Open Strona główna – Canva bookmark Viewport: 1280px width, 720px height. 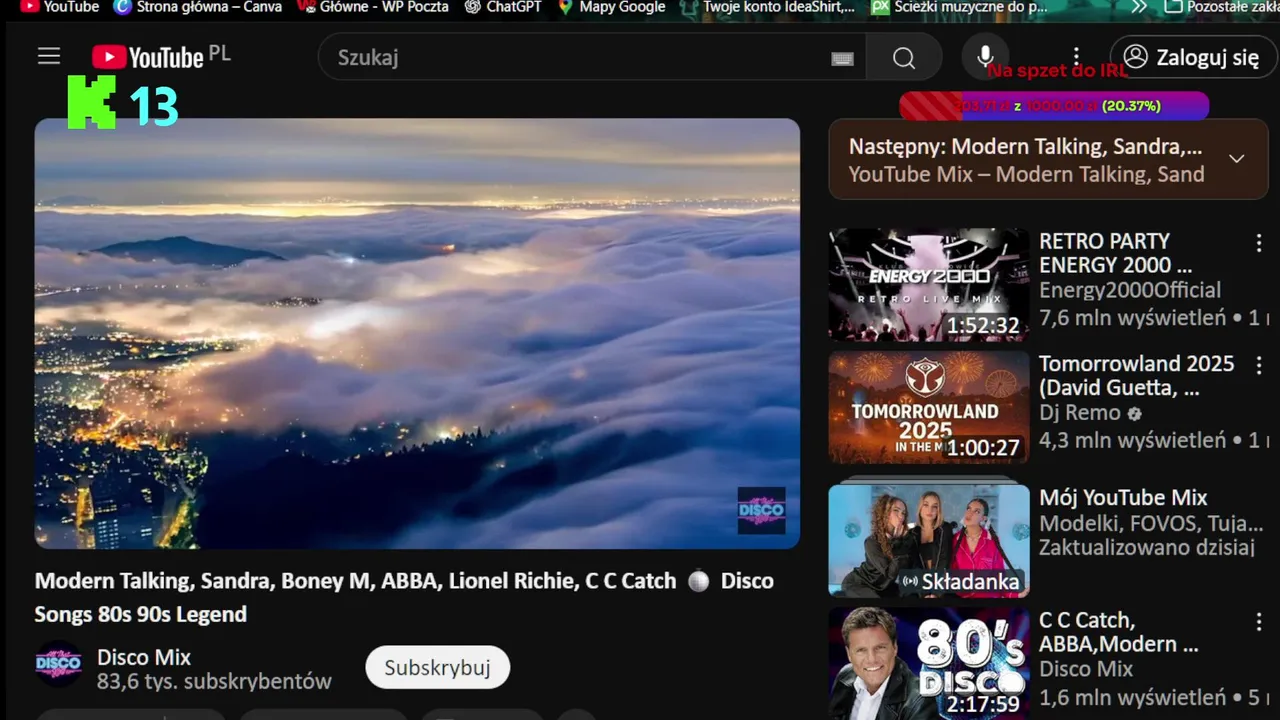(198, 7)
